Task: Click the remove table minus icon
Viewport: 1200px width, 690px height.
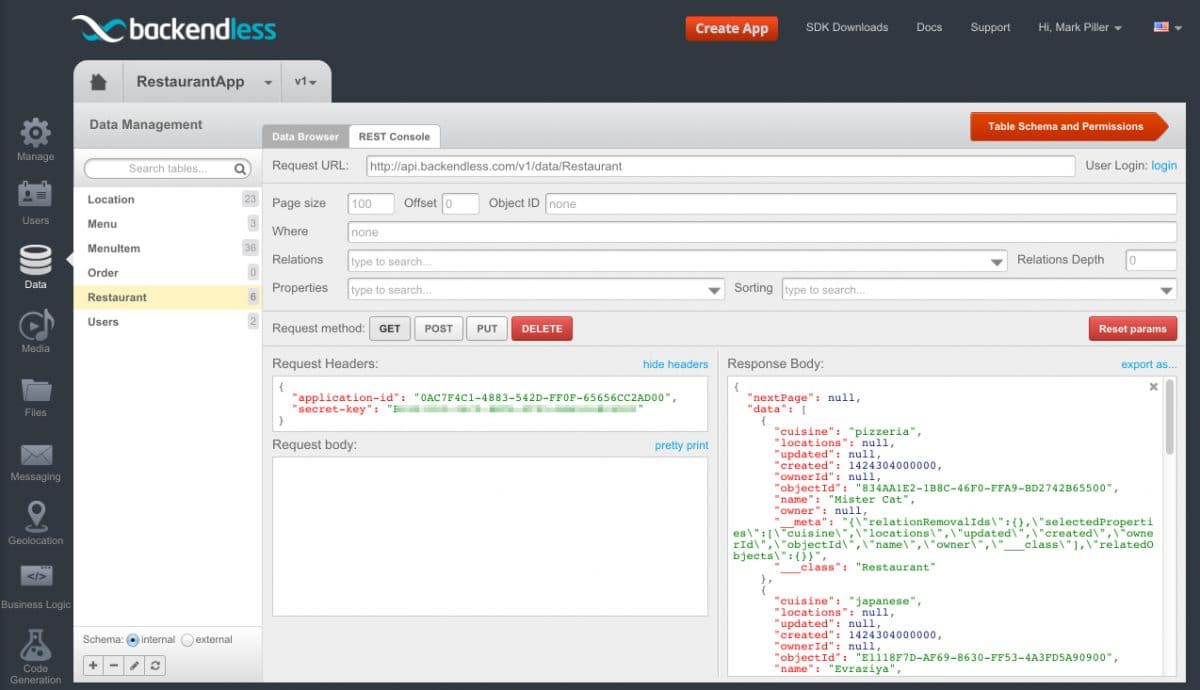Action: point(114,665)
